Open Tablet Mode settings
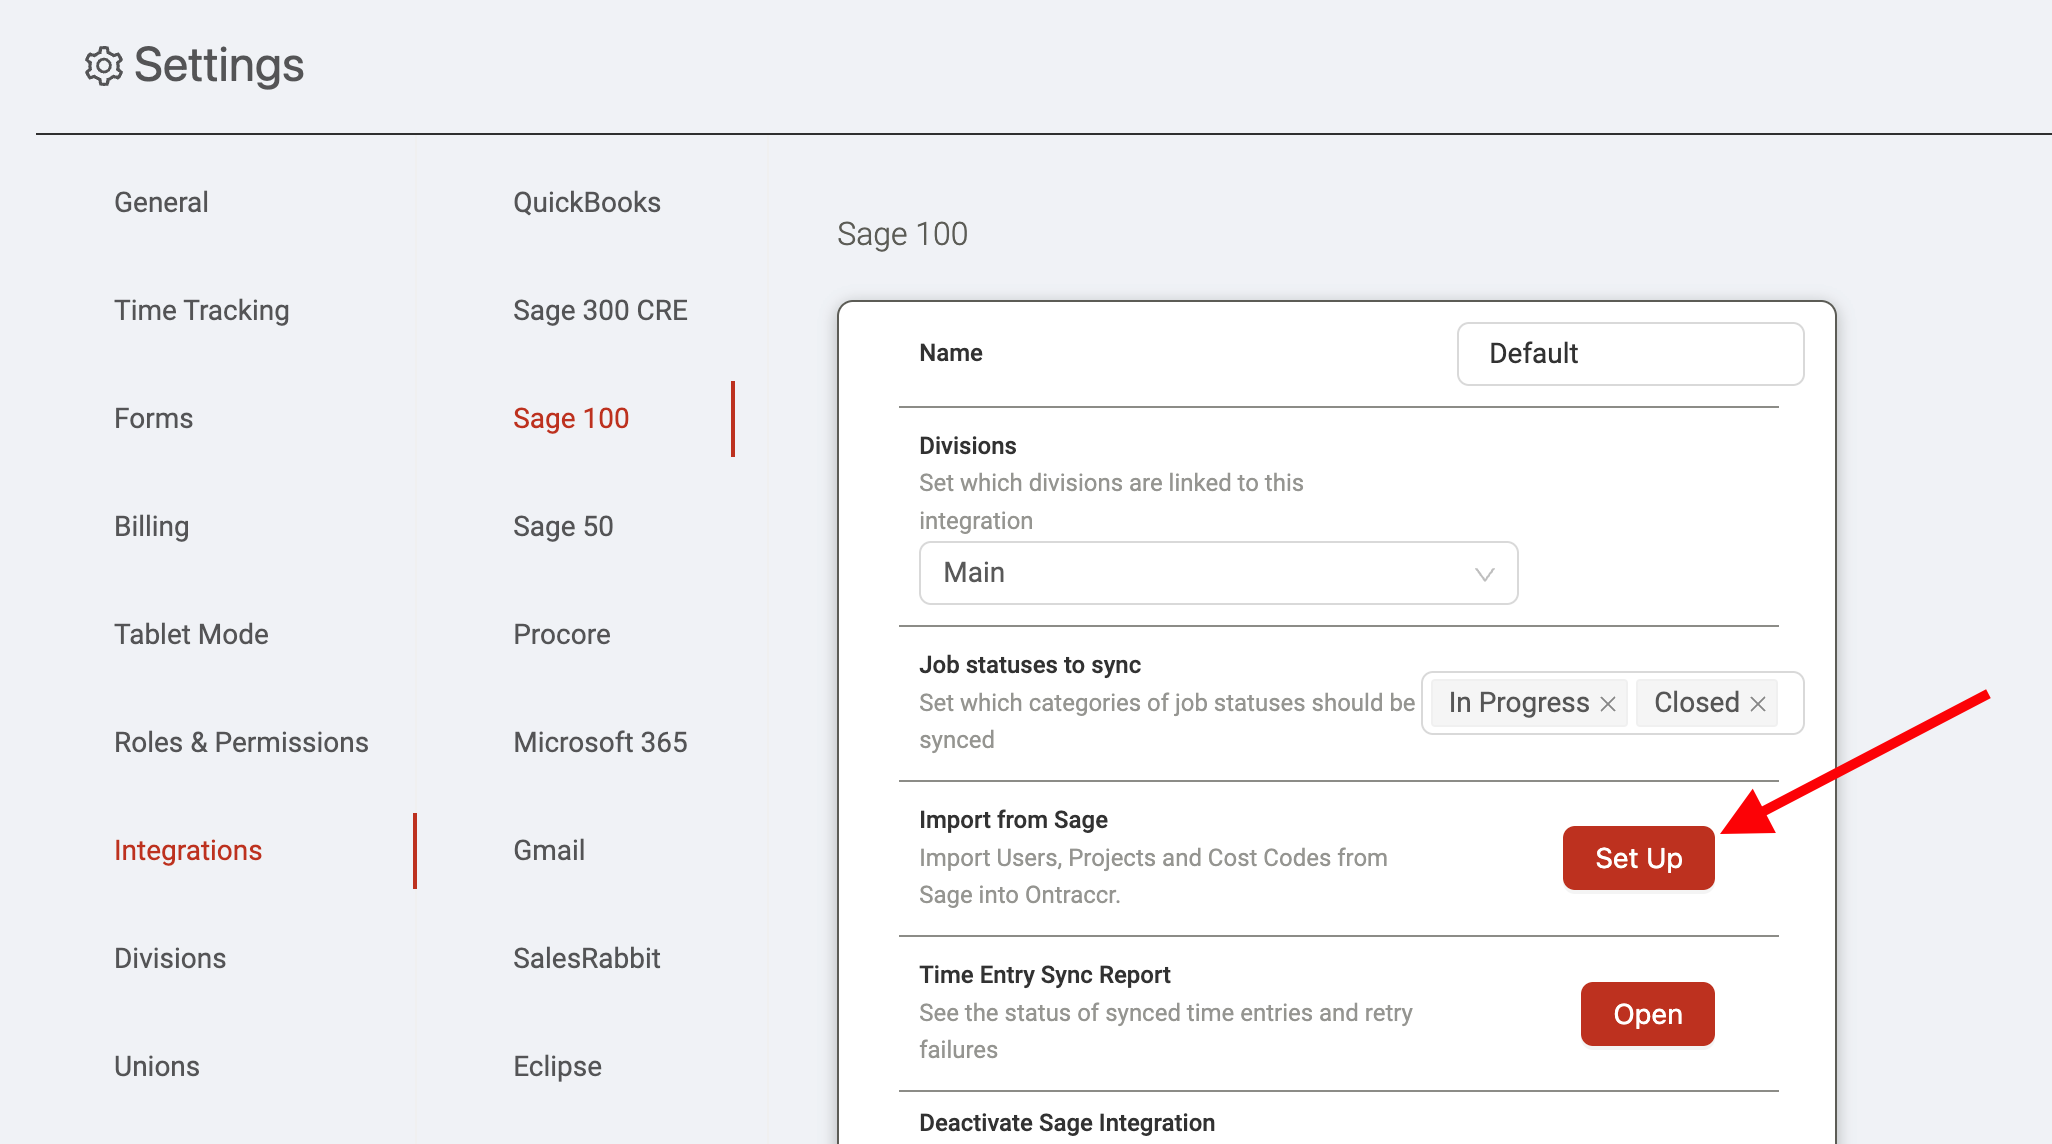2052x1144 pixels. click(x=191, y=634)
